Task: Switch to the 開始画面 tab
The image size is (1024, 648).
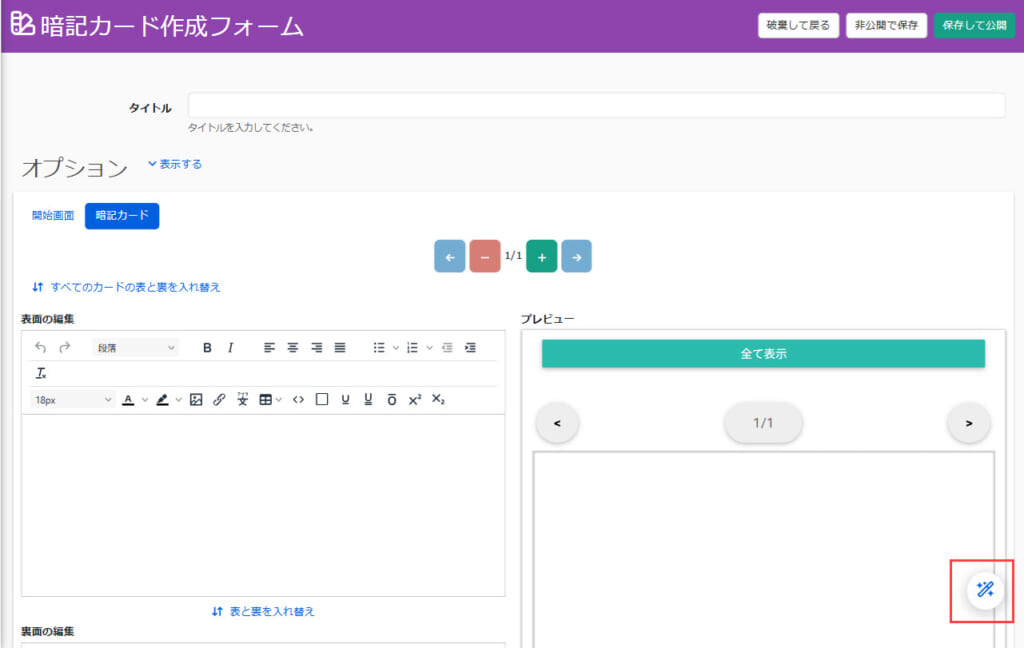Action: click(x=53, y=216)
